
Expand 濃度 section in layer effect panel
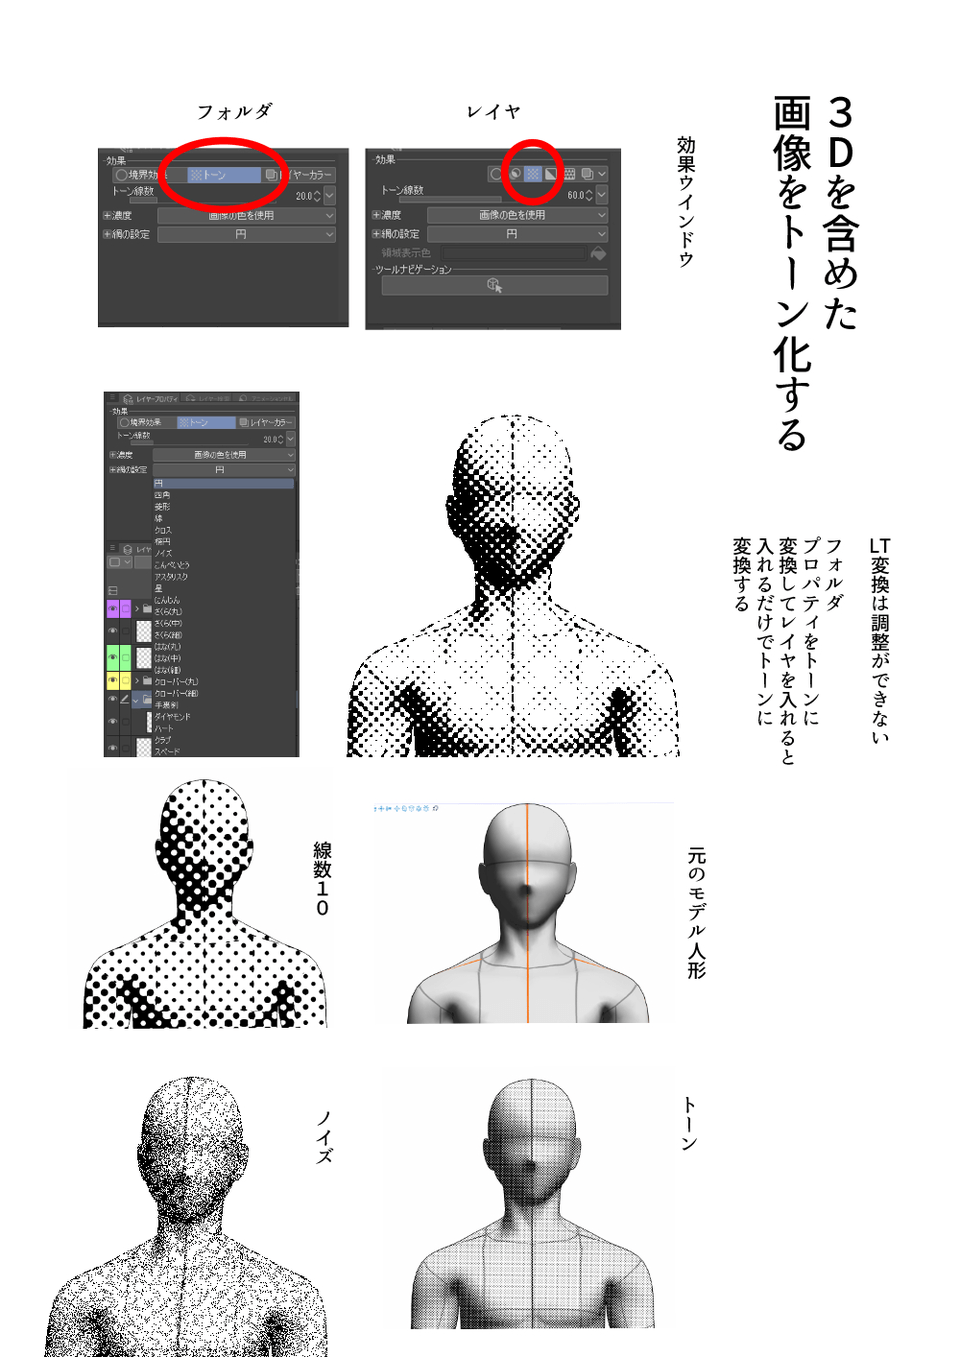(376, 215)
